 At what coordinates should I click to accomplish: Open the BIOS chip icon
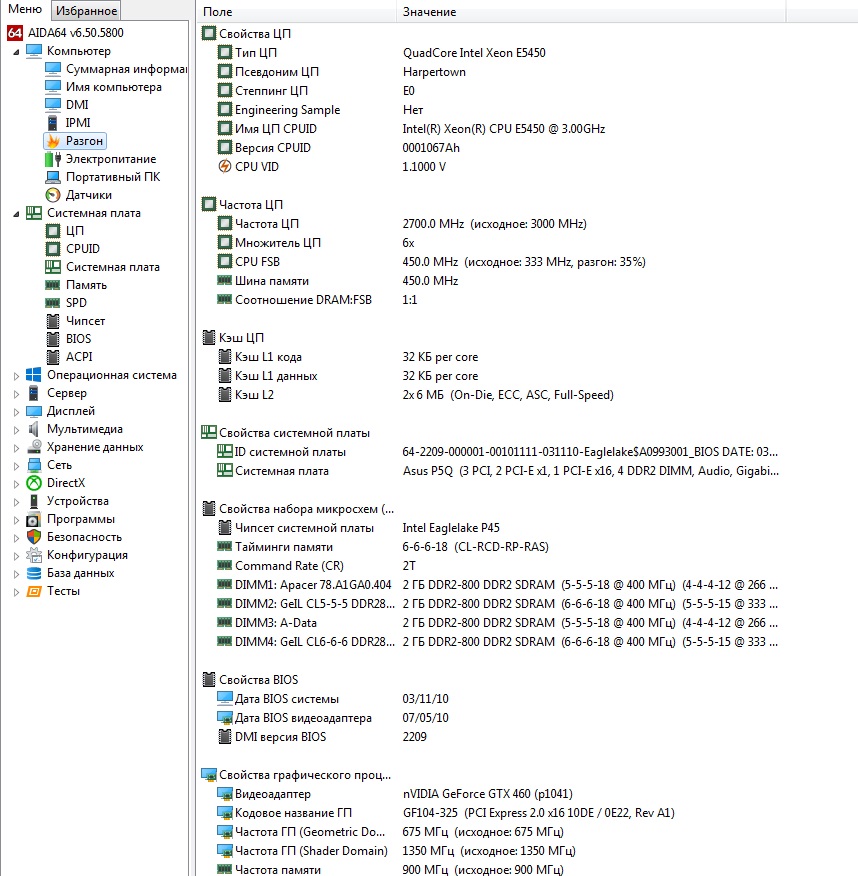(53, 339)
